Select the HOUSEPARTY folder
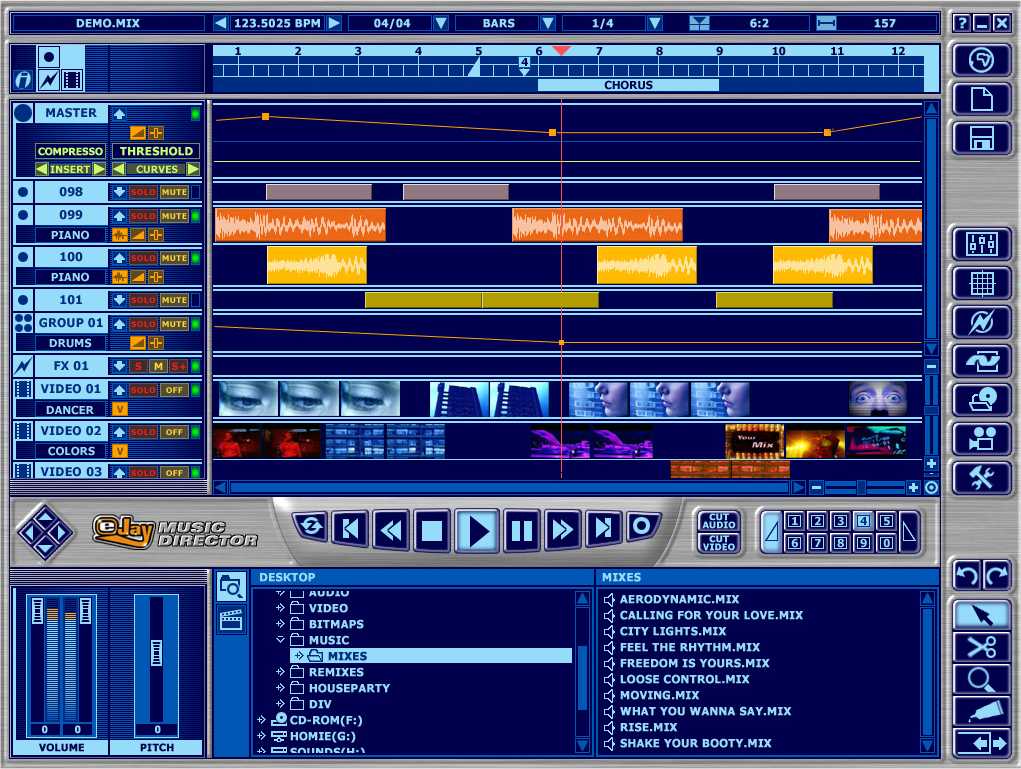 349,688
